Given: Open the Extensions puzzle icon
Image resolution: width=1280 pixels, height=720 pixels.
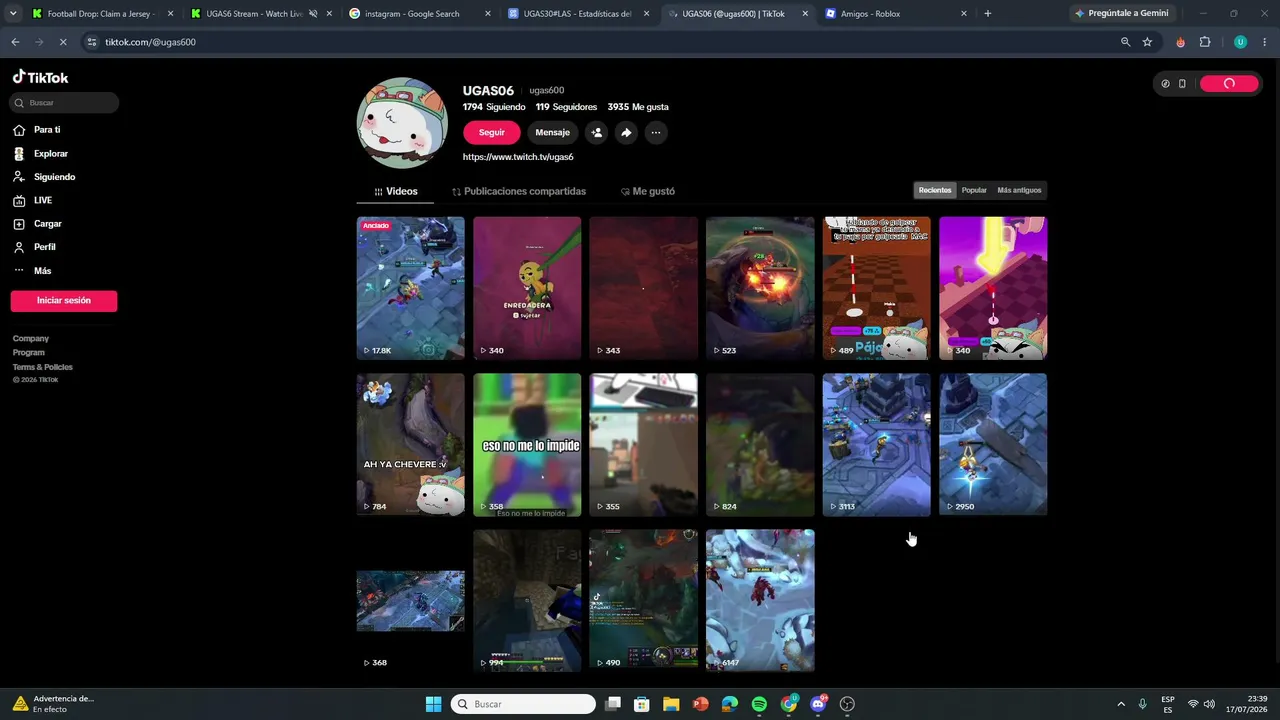Looking at the screenshot, I should pyautogui.click(x=1205, y=42).
